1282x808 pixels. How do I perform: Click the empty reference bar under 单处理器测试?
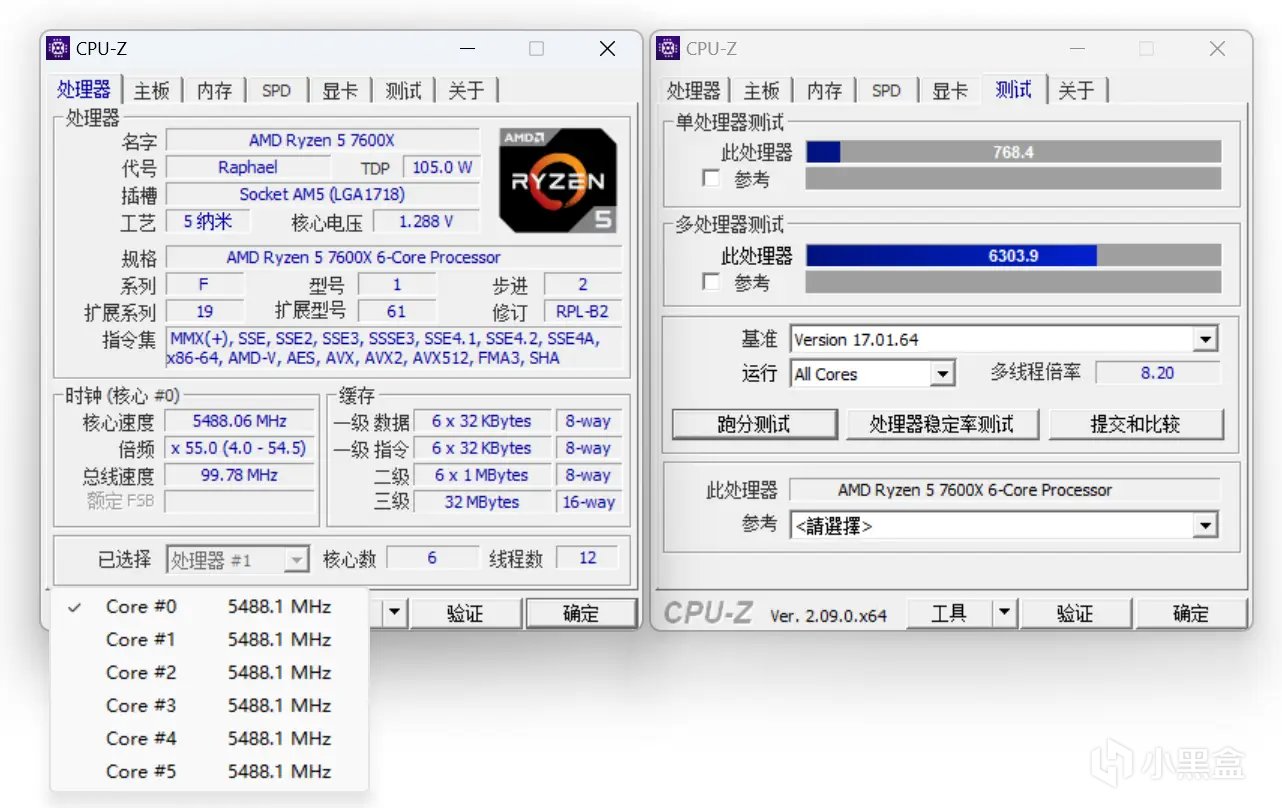click(1013, 179)
